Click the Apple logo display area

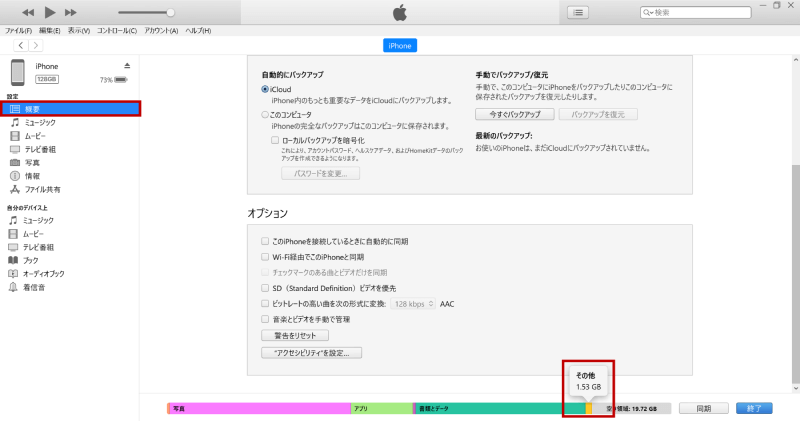click(400, 12)
